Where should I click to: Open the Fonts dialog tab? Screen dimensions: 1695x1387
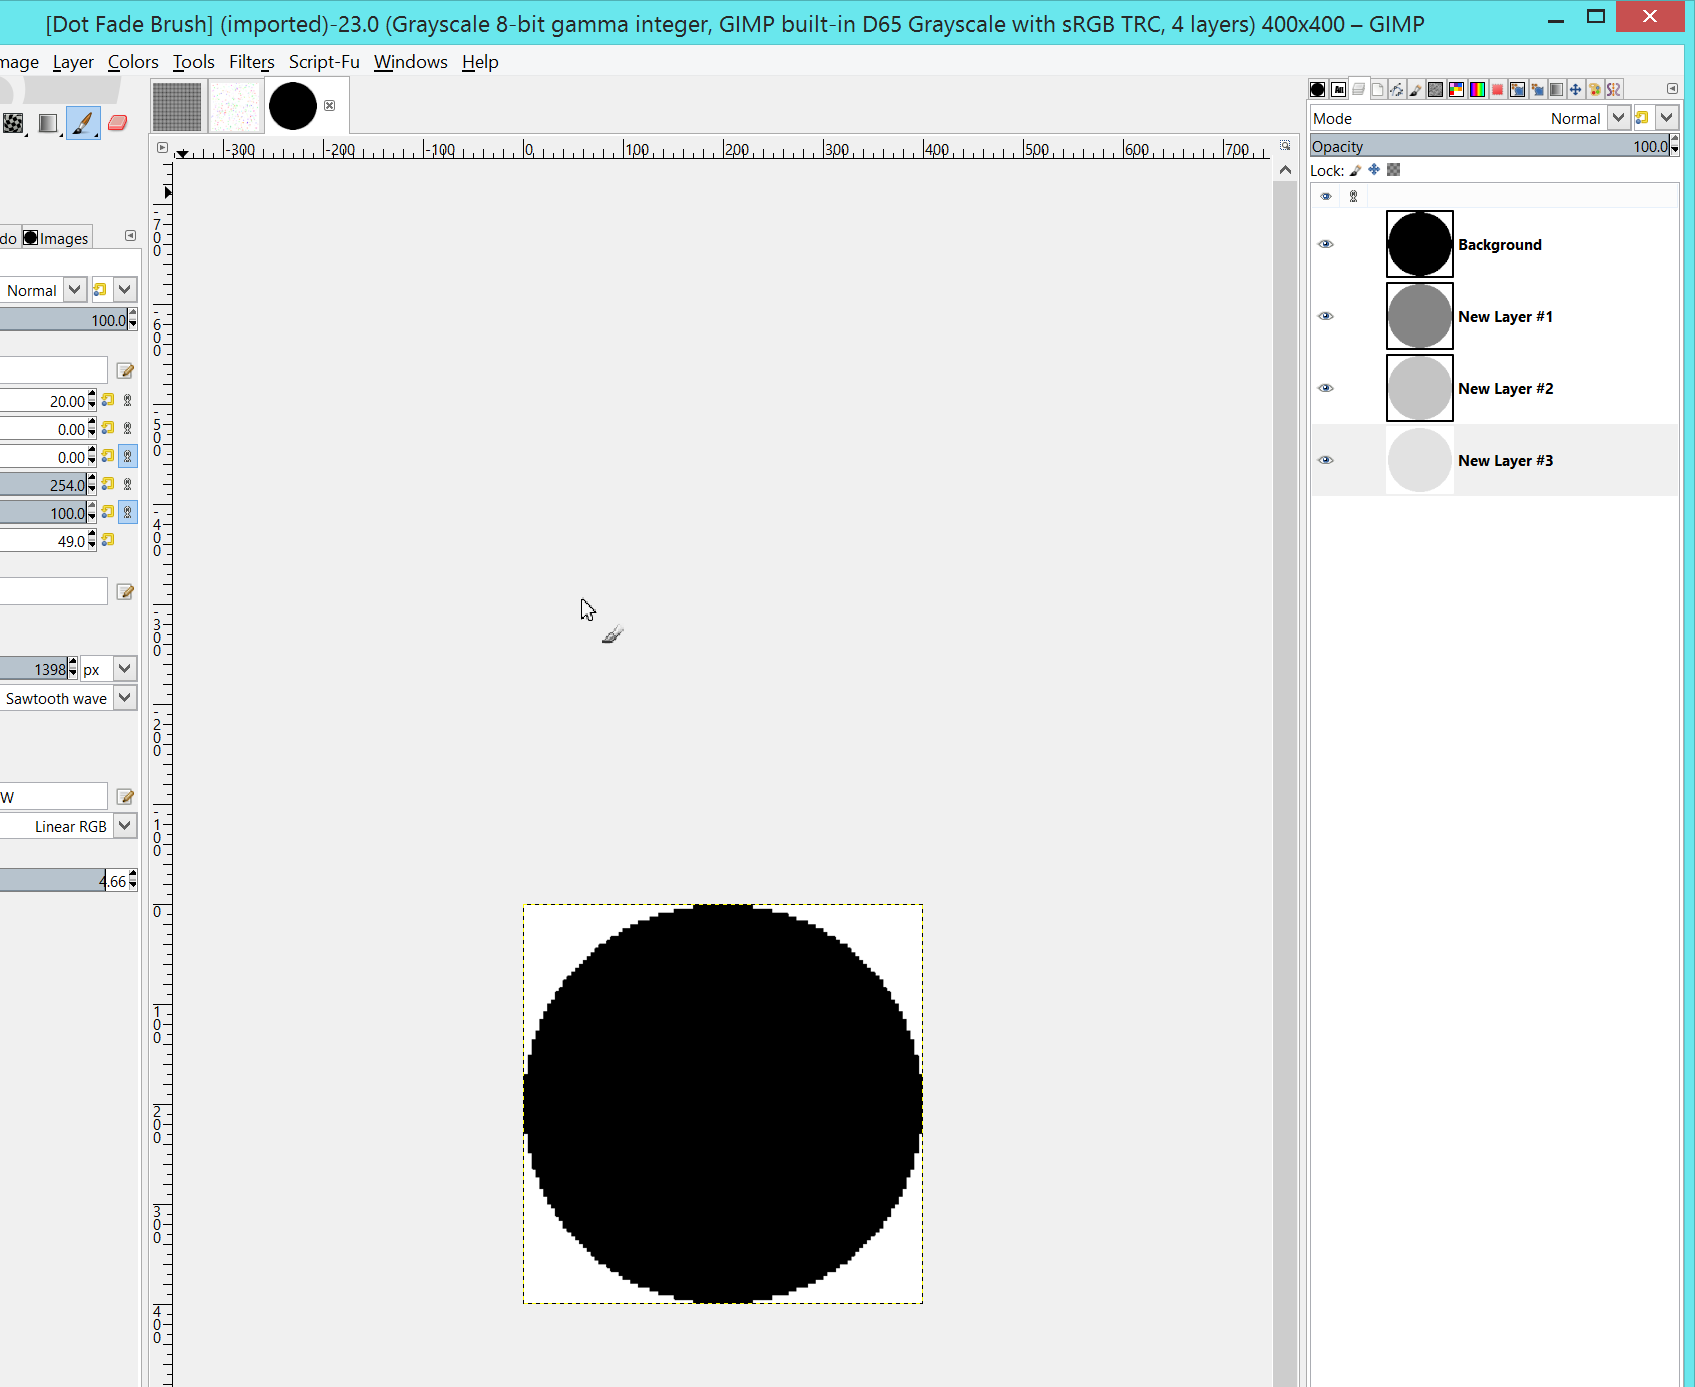coord(1340,89)
